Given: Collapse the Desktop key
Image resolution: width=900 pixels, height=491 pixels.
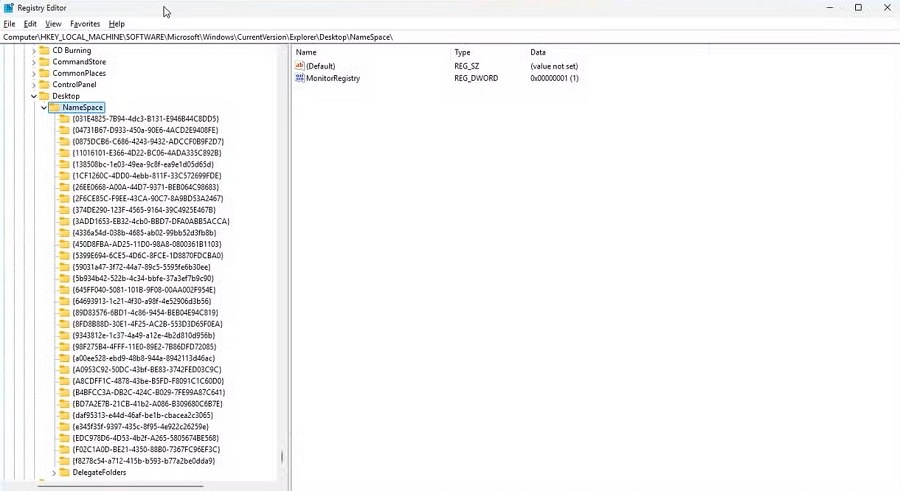Looking at the screenshot, I should 33,96.
